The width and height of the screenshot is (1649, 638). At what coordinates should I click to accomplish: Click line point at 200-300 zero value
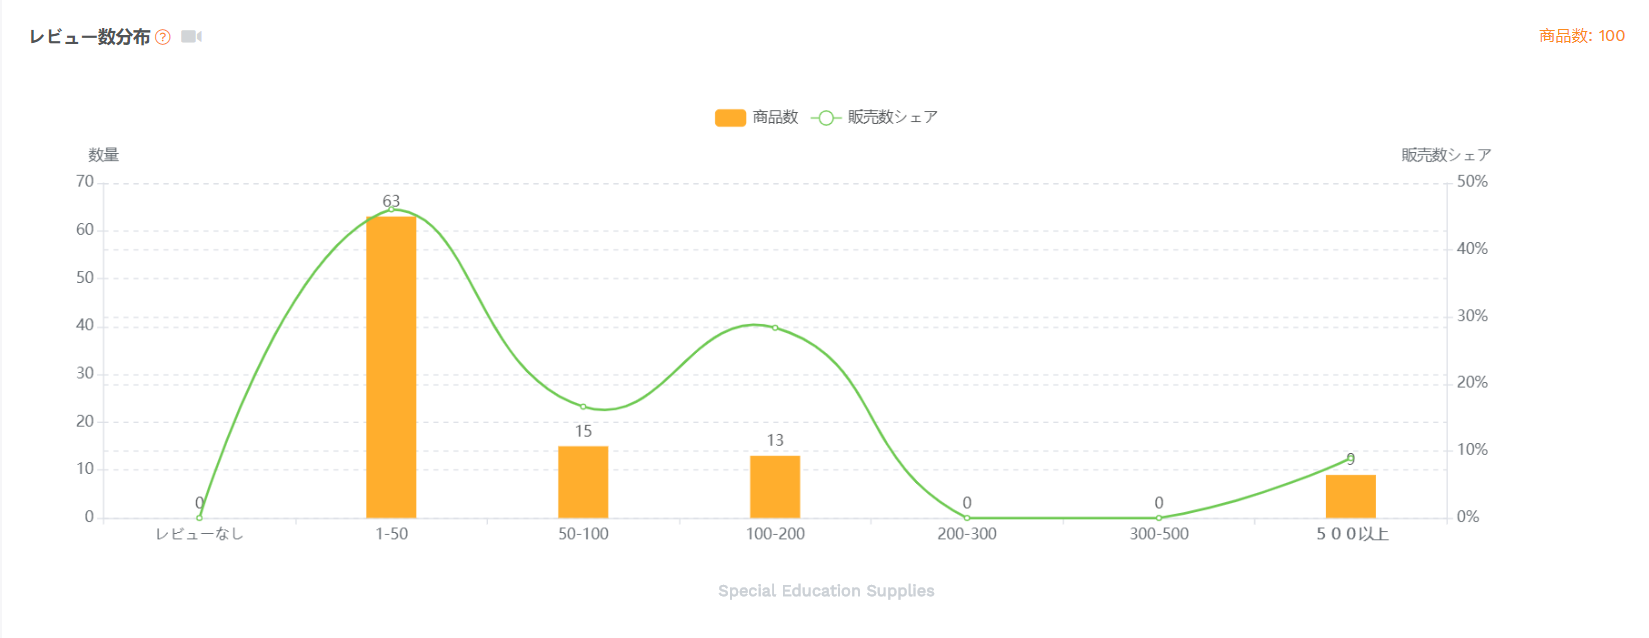(967, 517)
